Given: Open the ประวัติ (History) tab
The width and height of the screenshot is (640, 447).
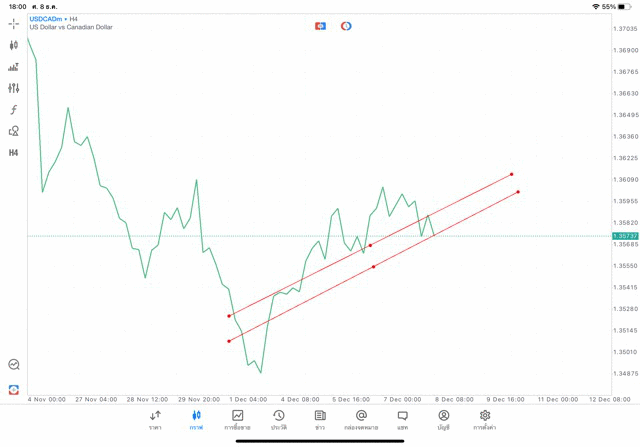Looking at the screenshot, I should click(278, 420).
